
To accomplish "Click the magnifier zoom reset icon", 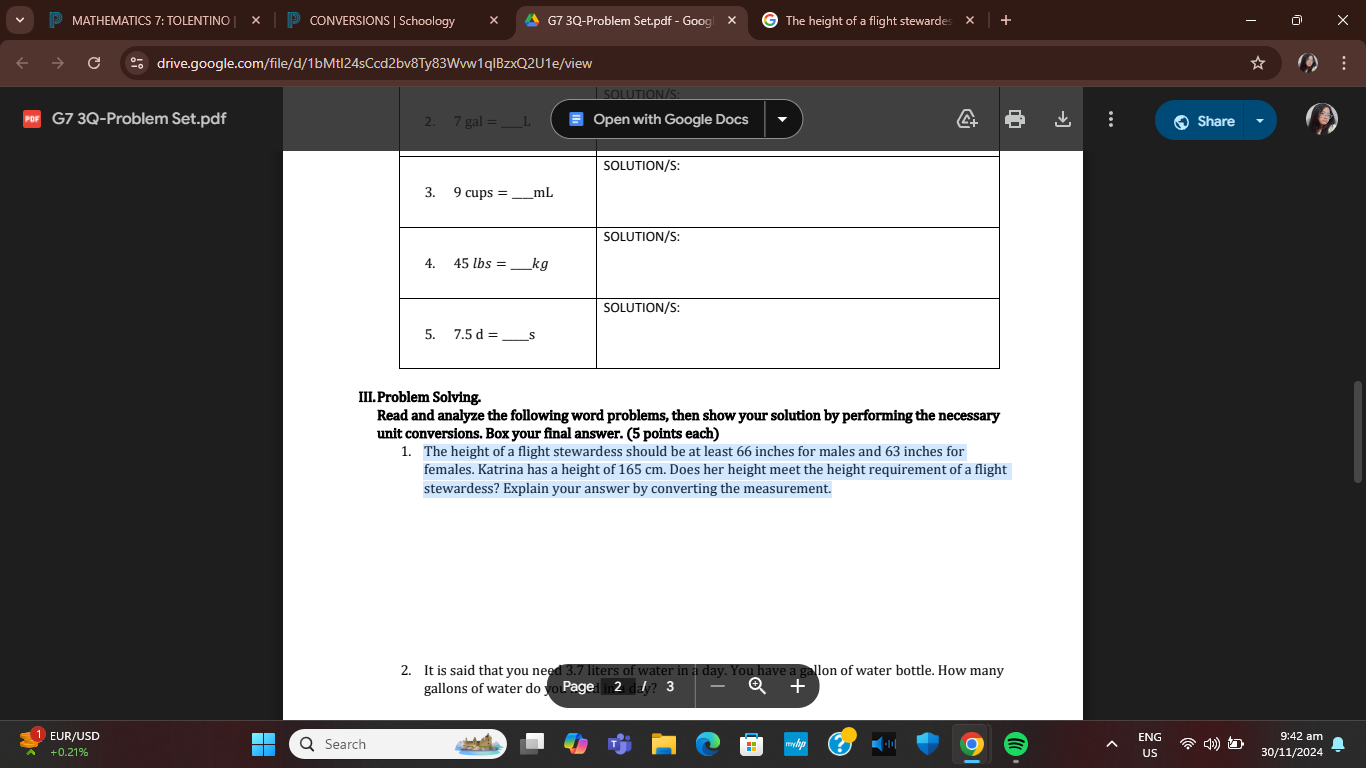I will [x=757, y=686].
